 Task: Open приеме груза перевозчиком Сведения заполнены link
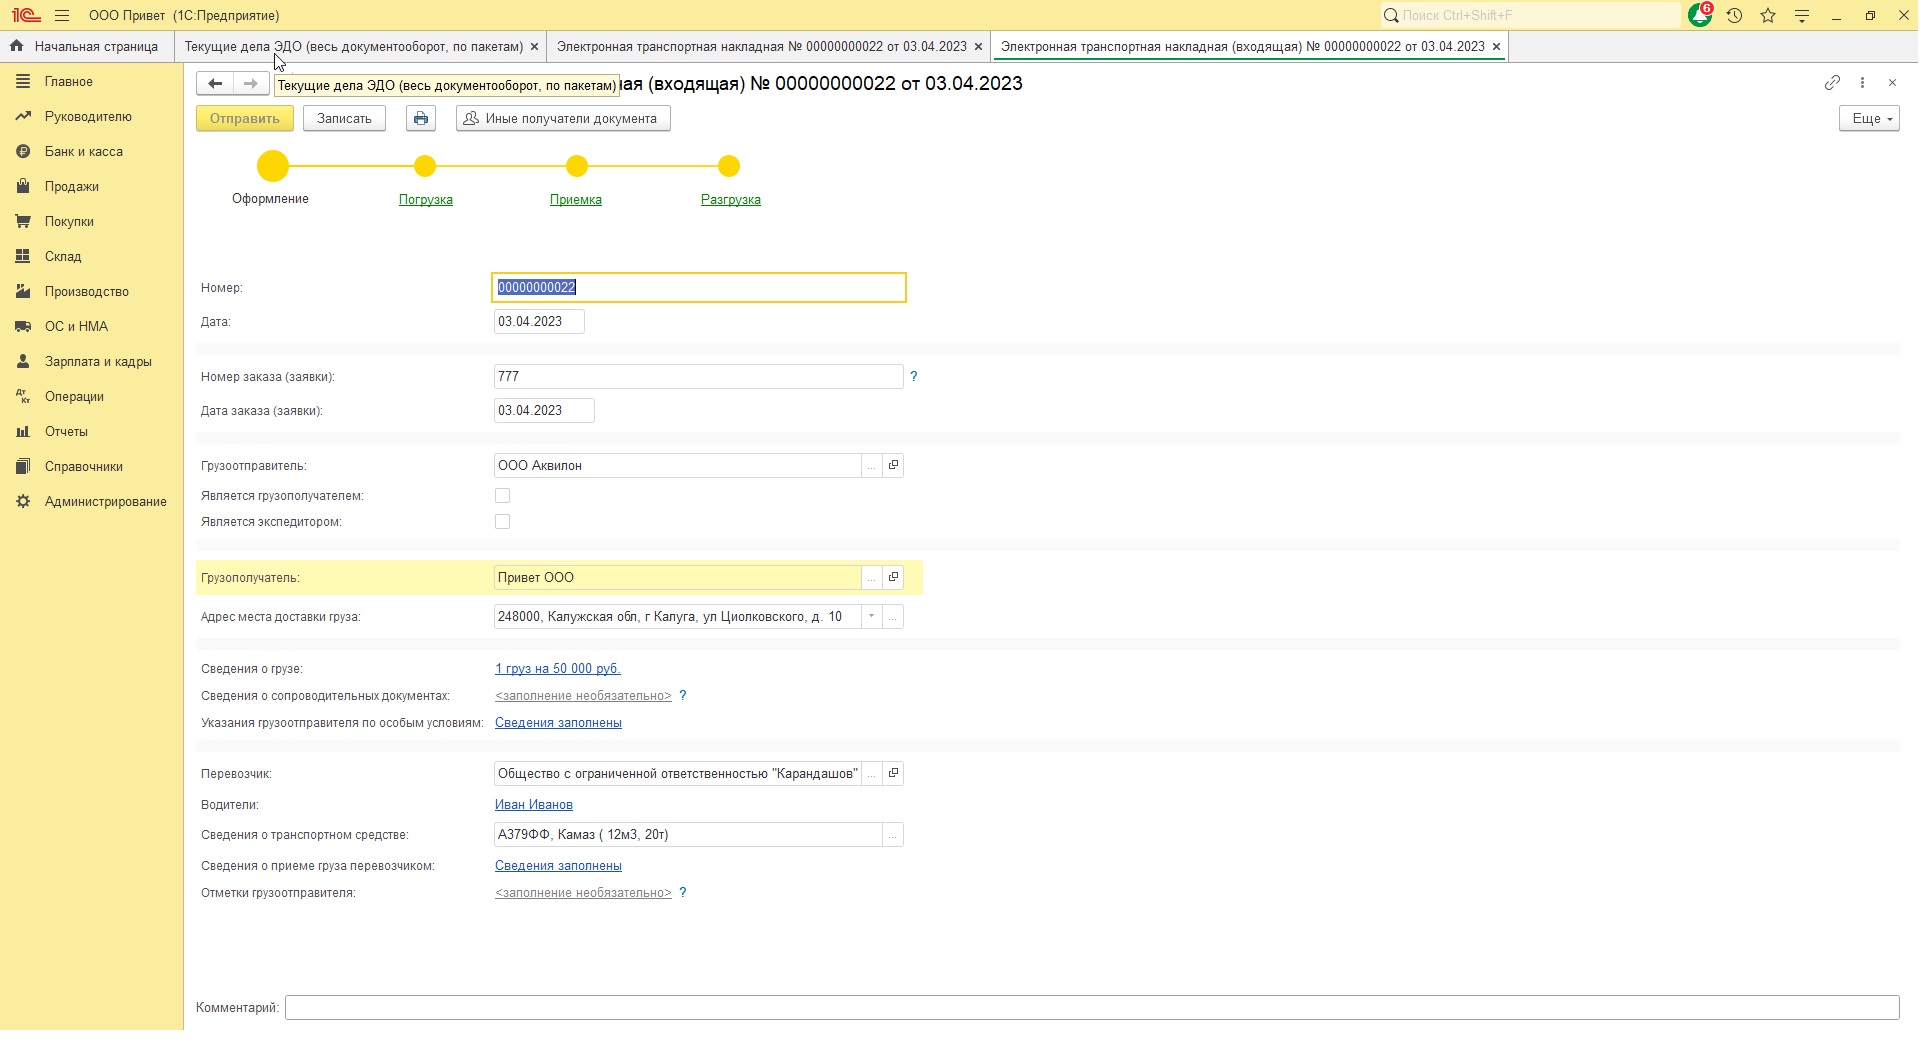click(558, 866)
